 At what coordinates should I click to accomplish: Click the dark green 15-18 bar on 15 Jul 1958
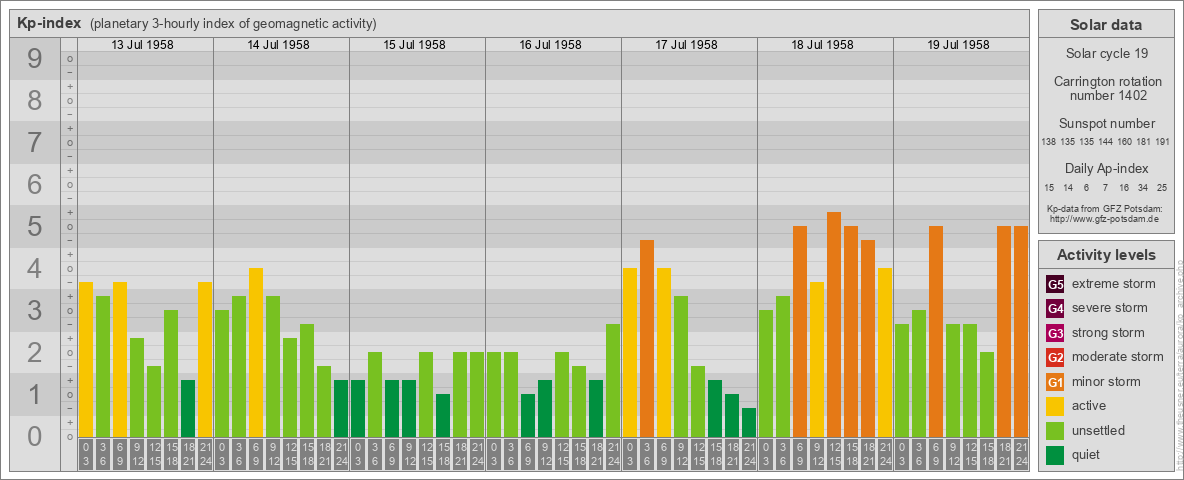443,415
